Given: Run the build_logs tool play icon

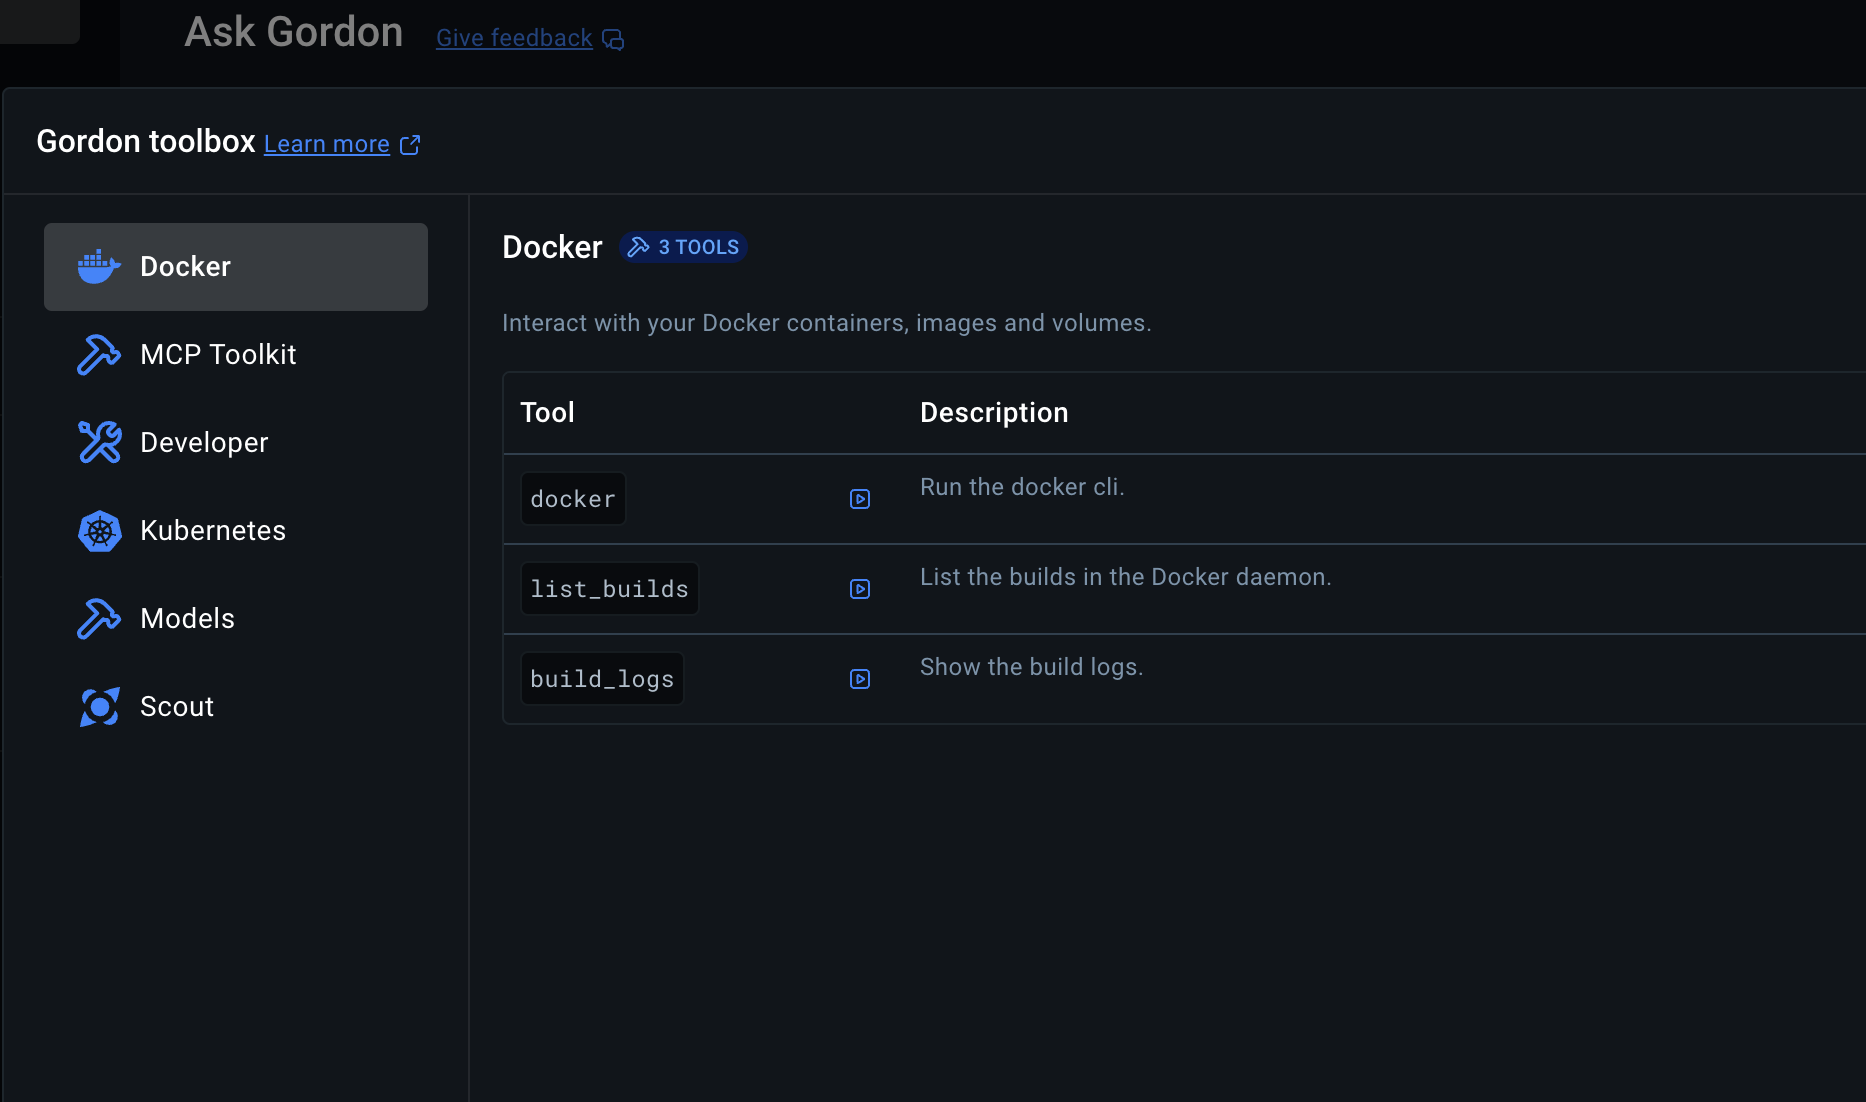Looking at the screenshot, I should click(x=860, y=679).
